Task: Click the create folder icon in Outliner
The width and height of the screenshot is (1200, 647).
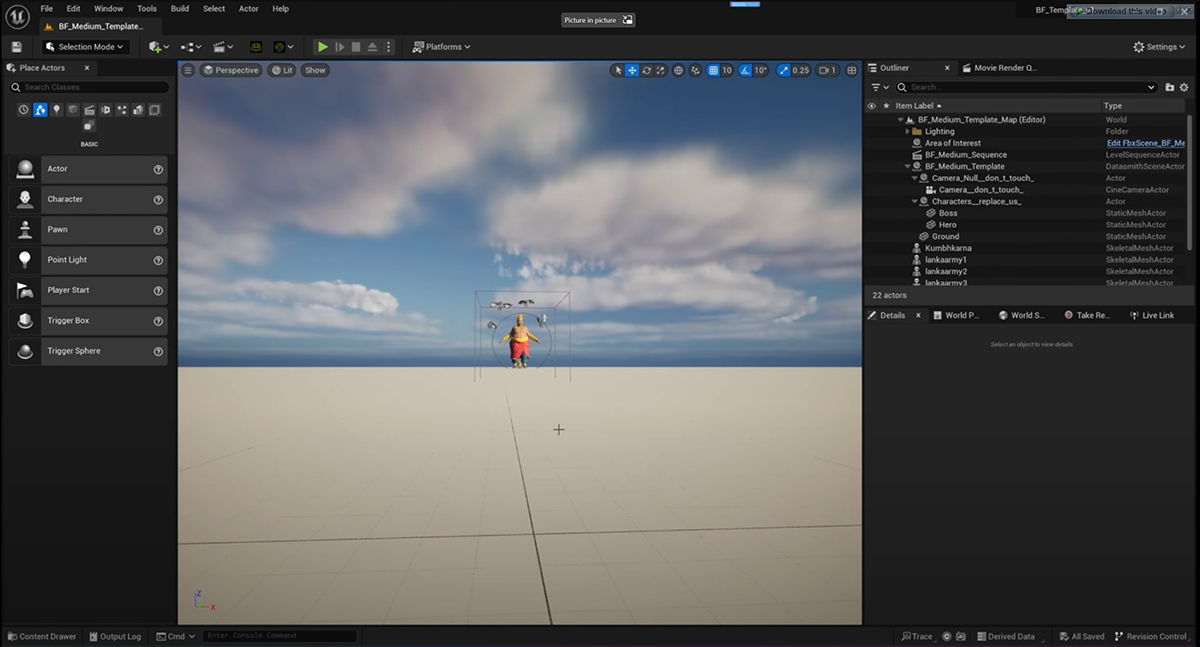Action: tap(1169, 87)
